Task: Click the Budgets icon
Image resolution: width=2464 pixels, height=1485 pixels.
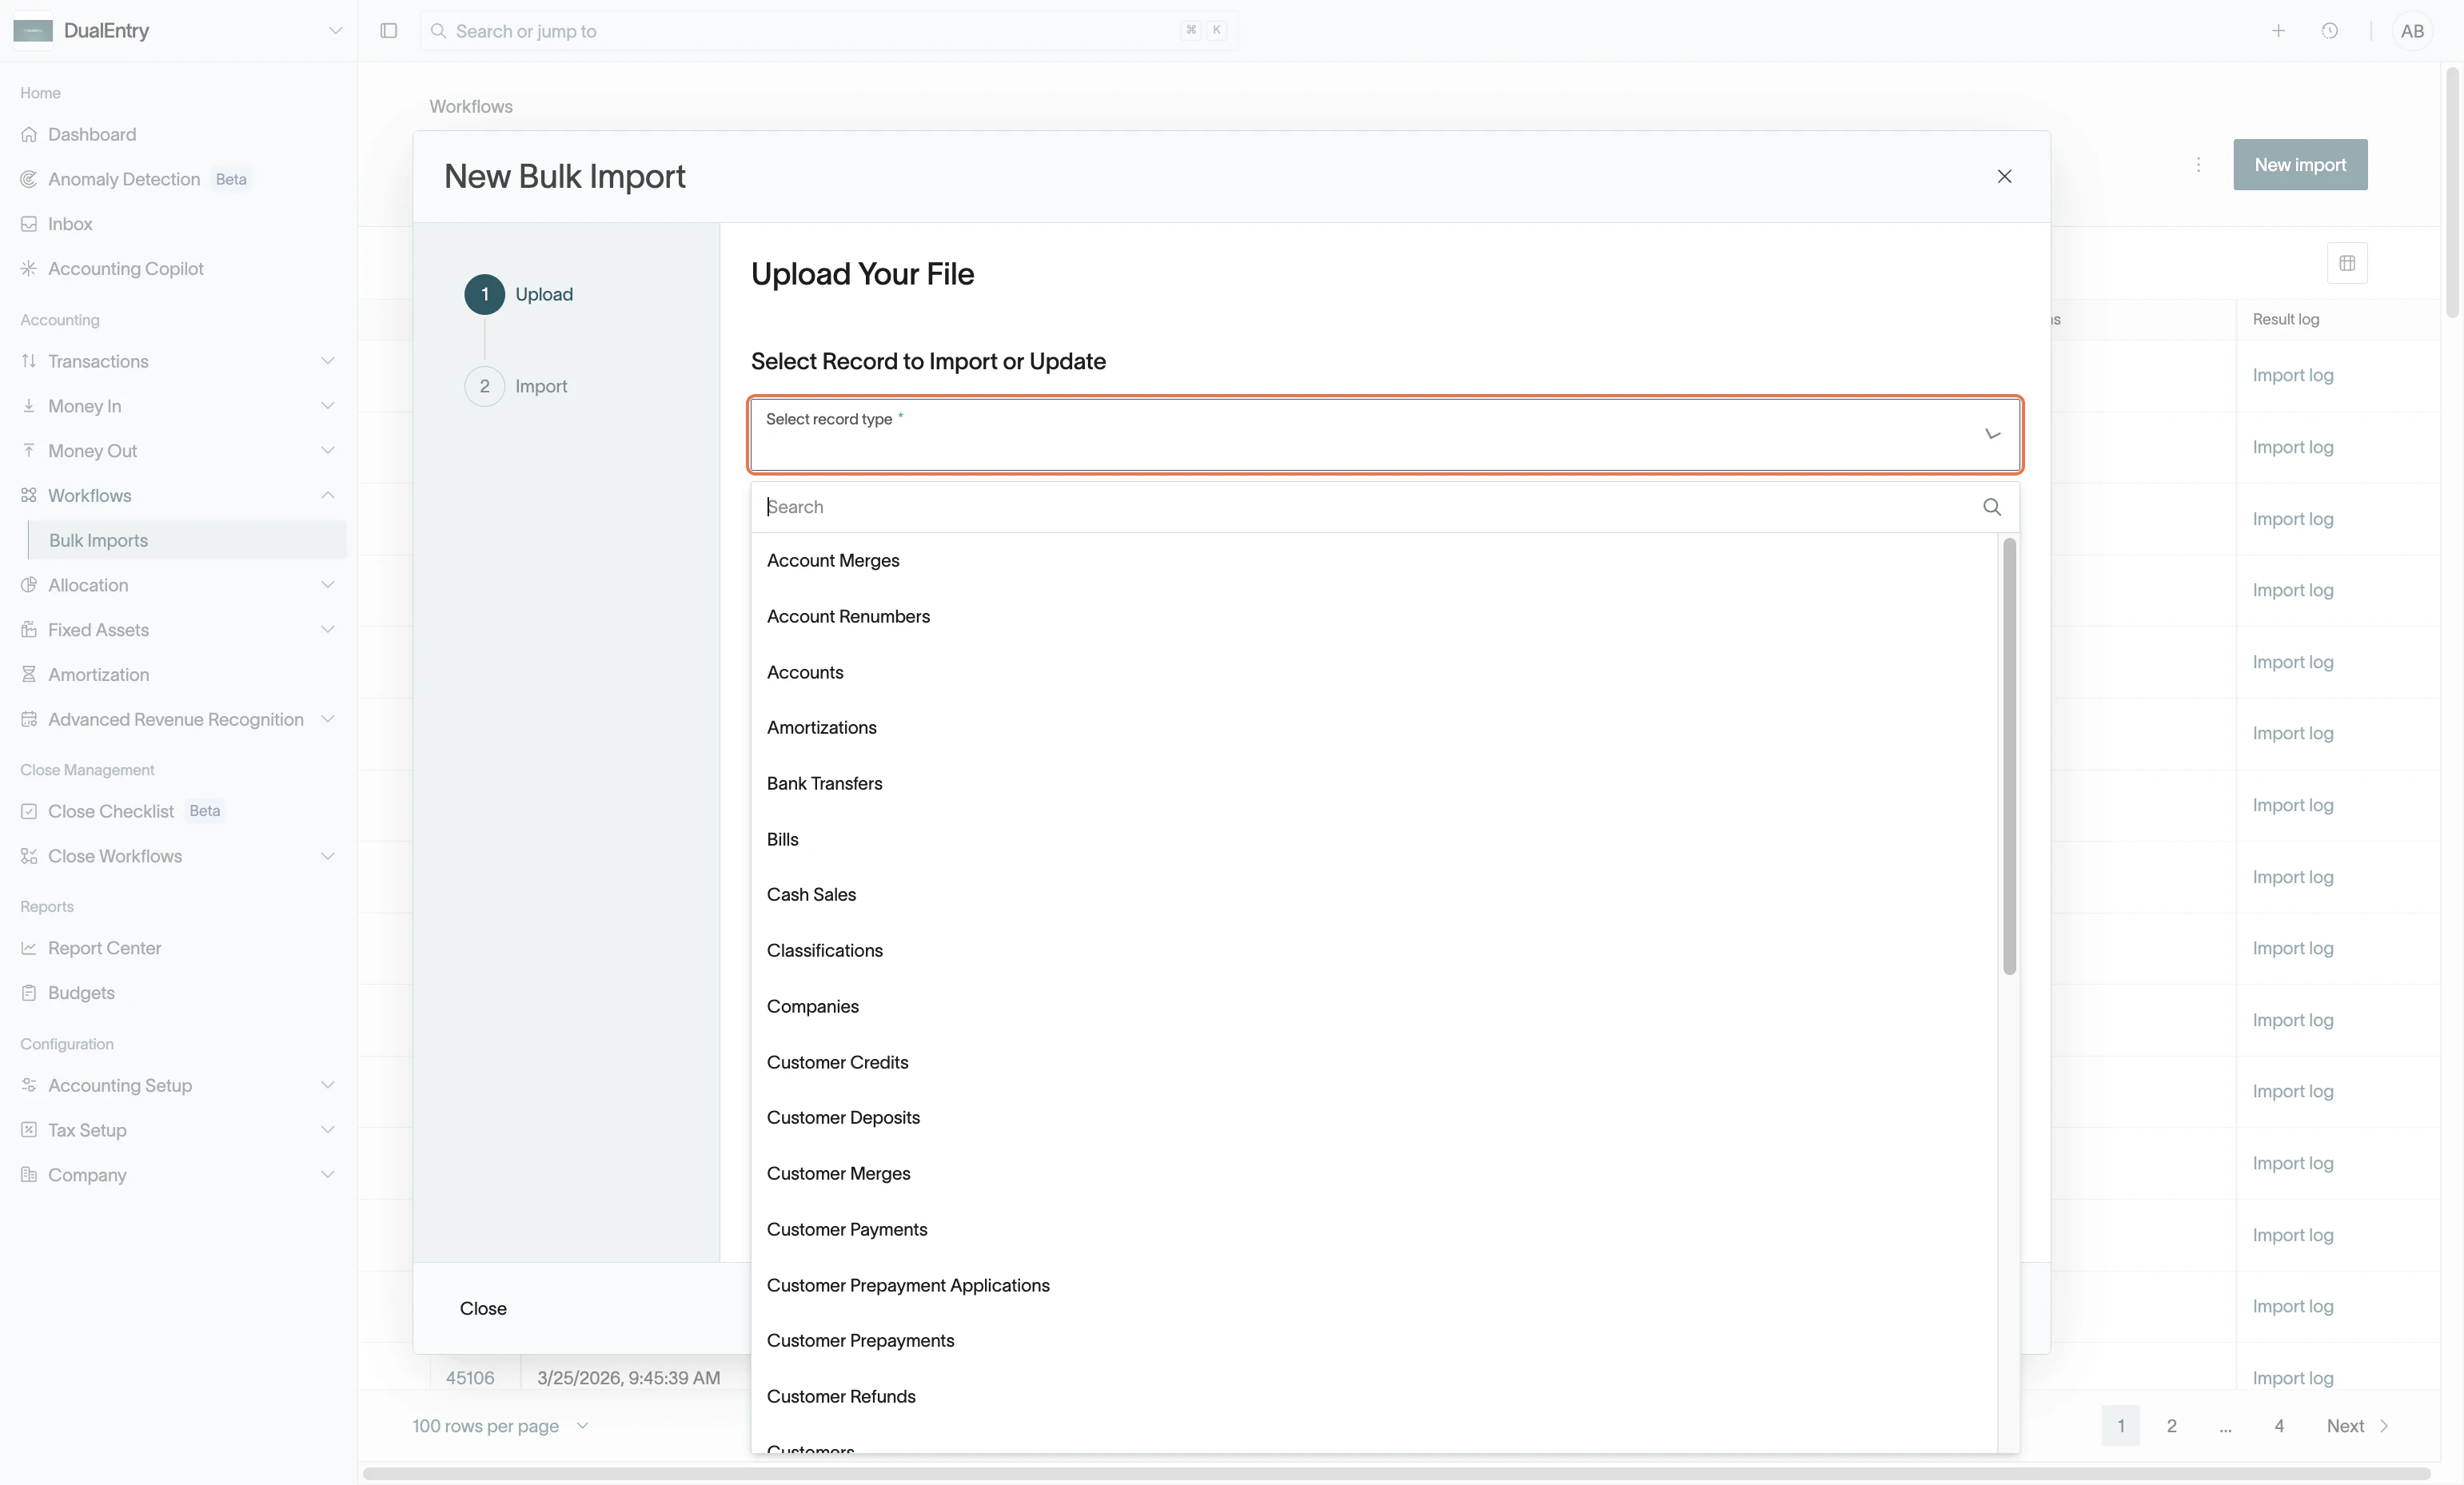Action: (29, 993)
